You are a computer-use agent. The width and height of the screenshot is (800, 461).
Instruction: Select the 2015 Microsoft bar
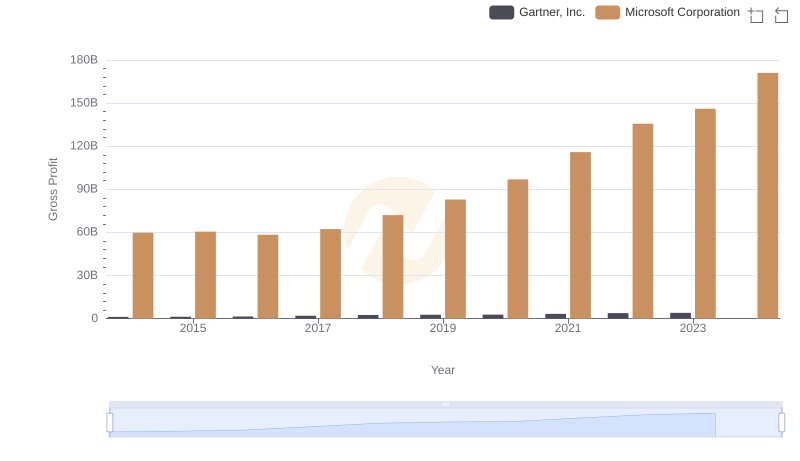coord(206,275)
